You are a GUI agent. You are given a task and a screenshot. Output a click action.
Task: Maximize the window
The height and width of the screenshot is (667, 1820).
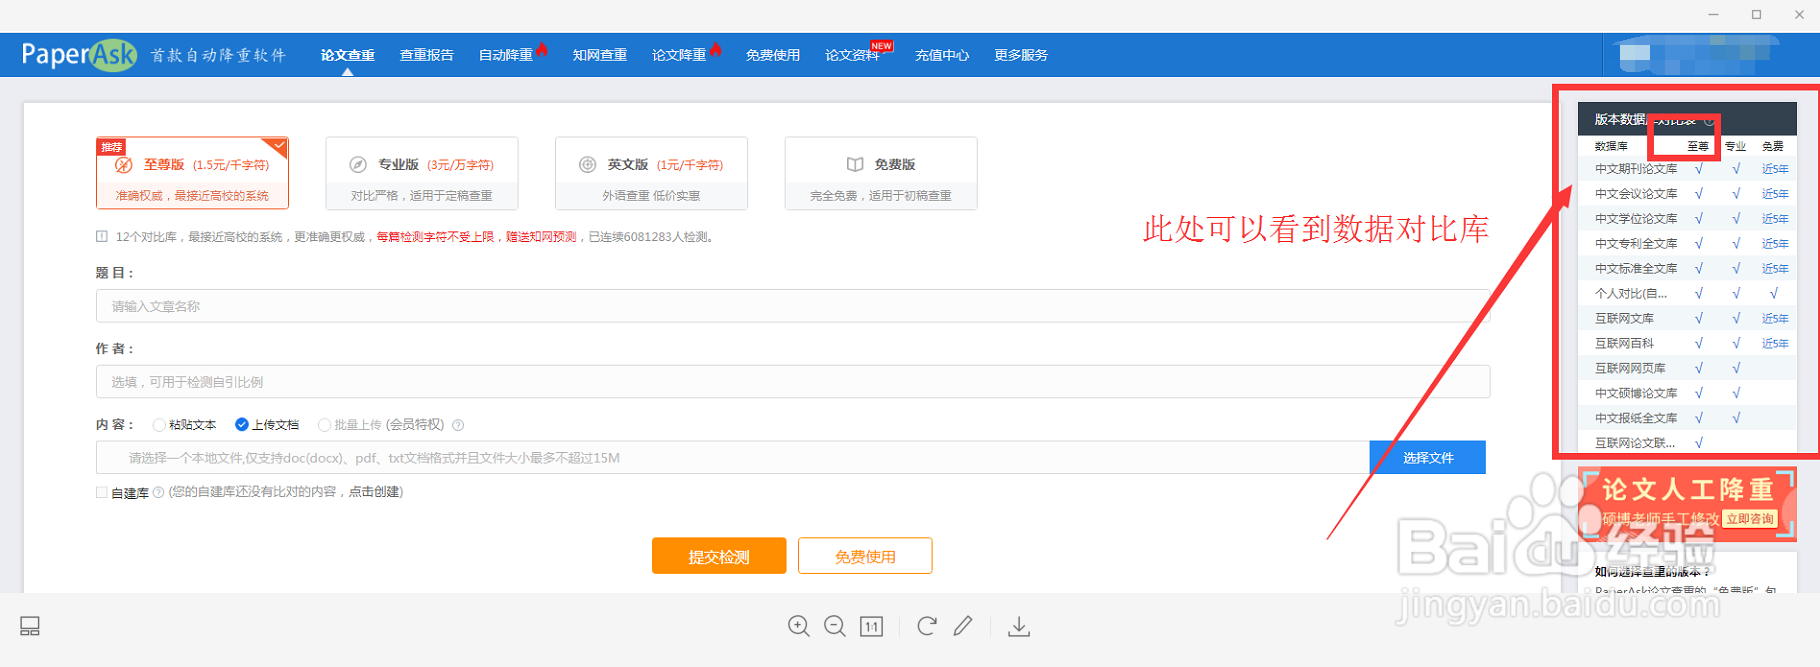pyautogui.click(x=1756, y=14)
